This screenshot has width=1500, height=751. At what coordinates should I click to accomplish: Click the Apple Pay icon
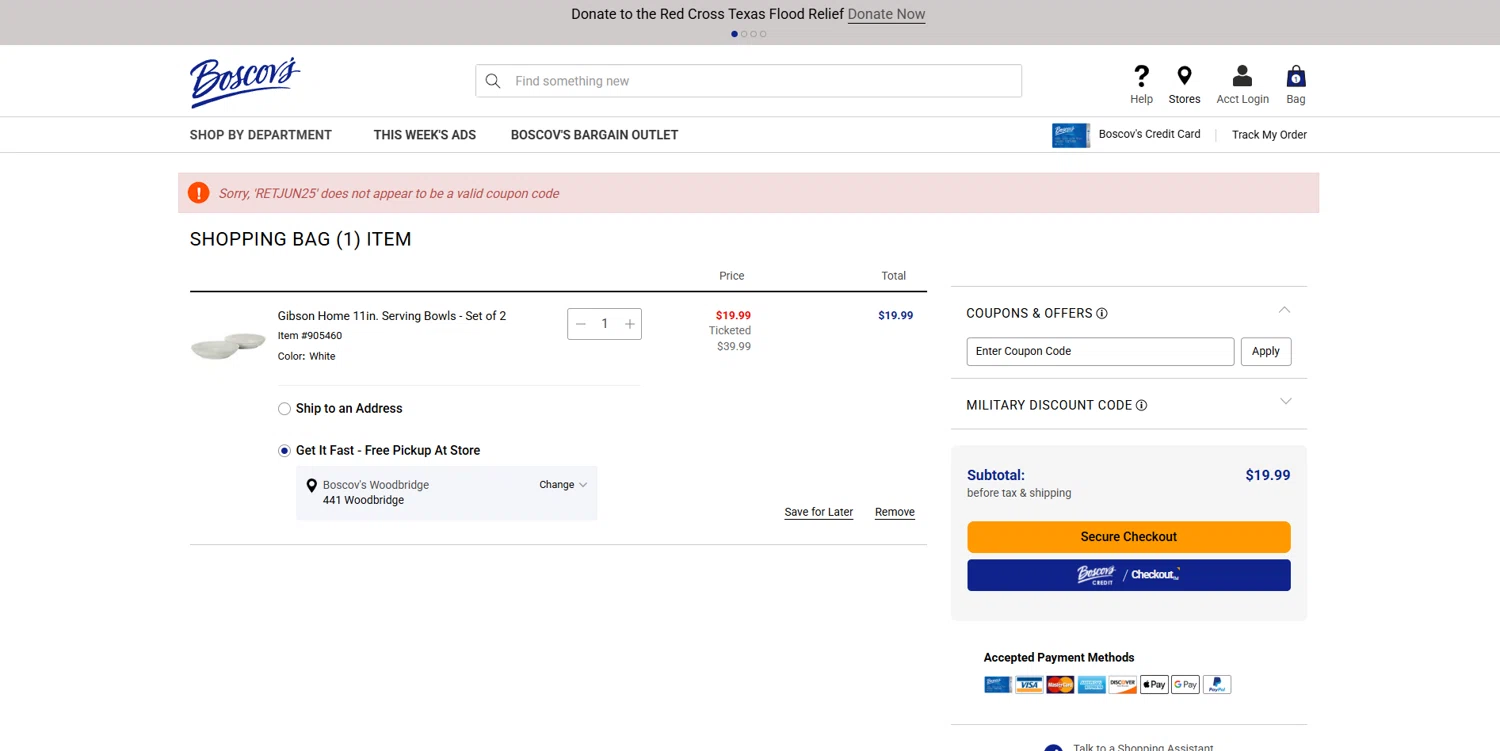(1154, 685)
